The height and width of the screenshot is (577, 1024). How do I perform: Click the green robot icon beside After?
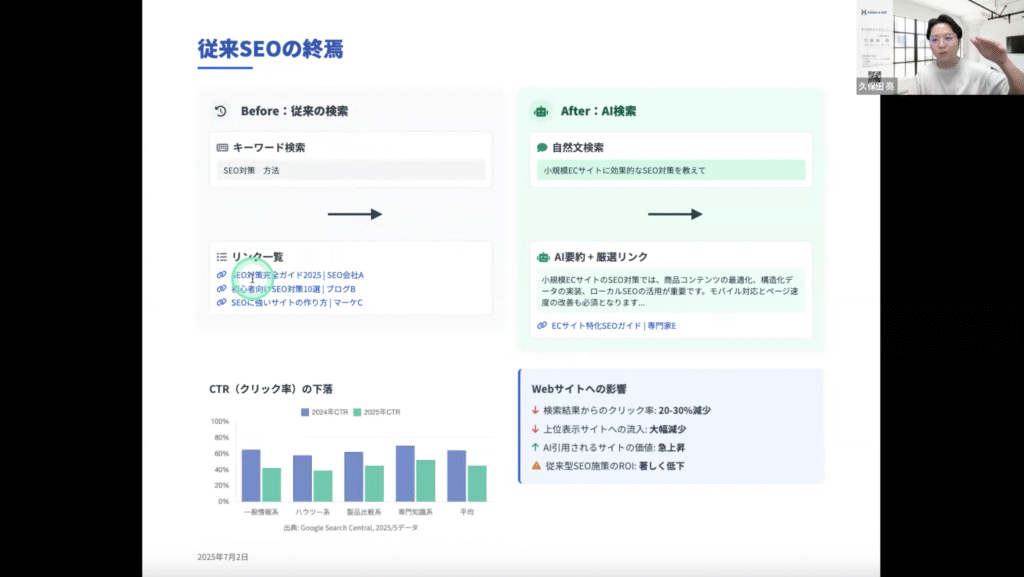click(541, 112)
